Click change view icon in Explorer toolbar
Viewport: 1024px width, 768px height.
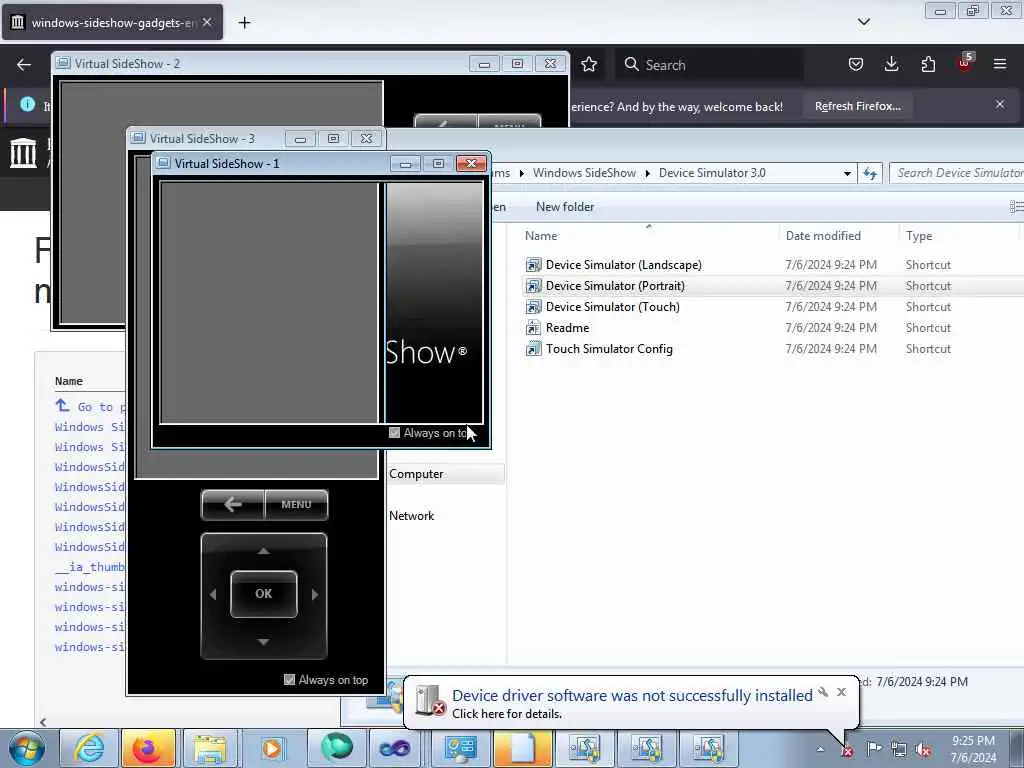pyautogui.click(x=1016, y=206)
